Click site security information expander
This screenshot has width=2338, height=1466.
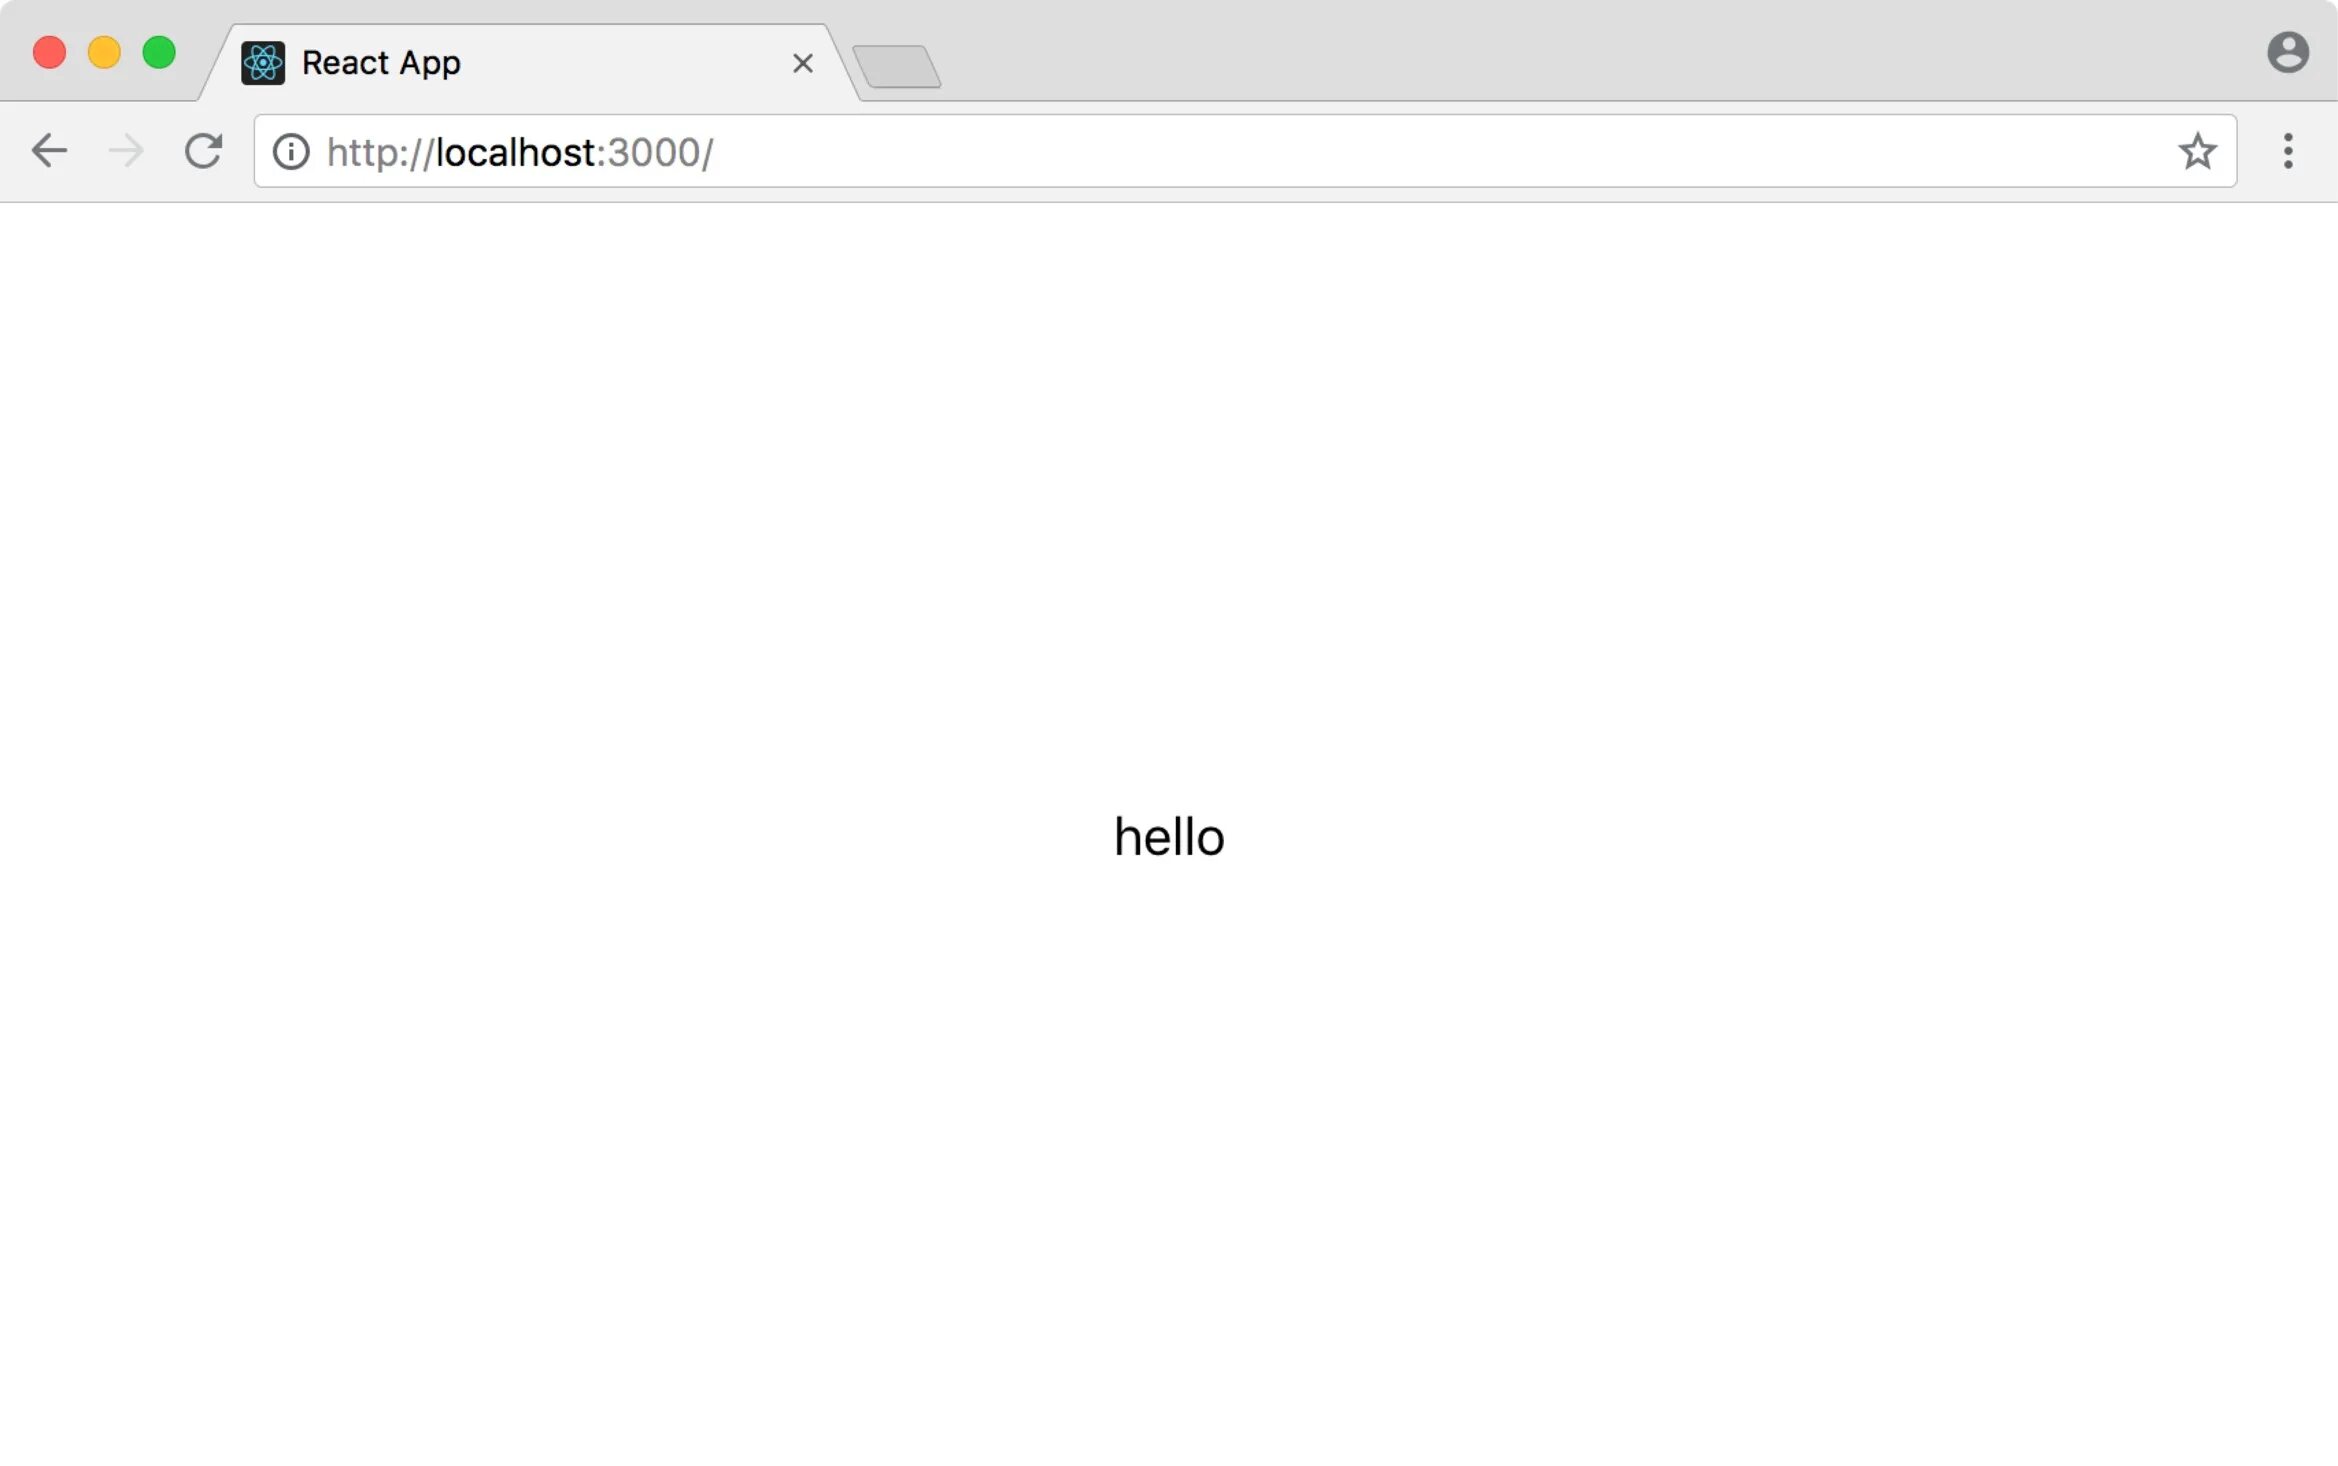pyautogui.click(x=292, y=150)
